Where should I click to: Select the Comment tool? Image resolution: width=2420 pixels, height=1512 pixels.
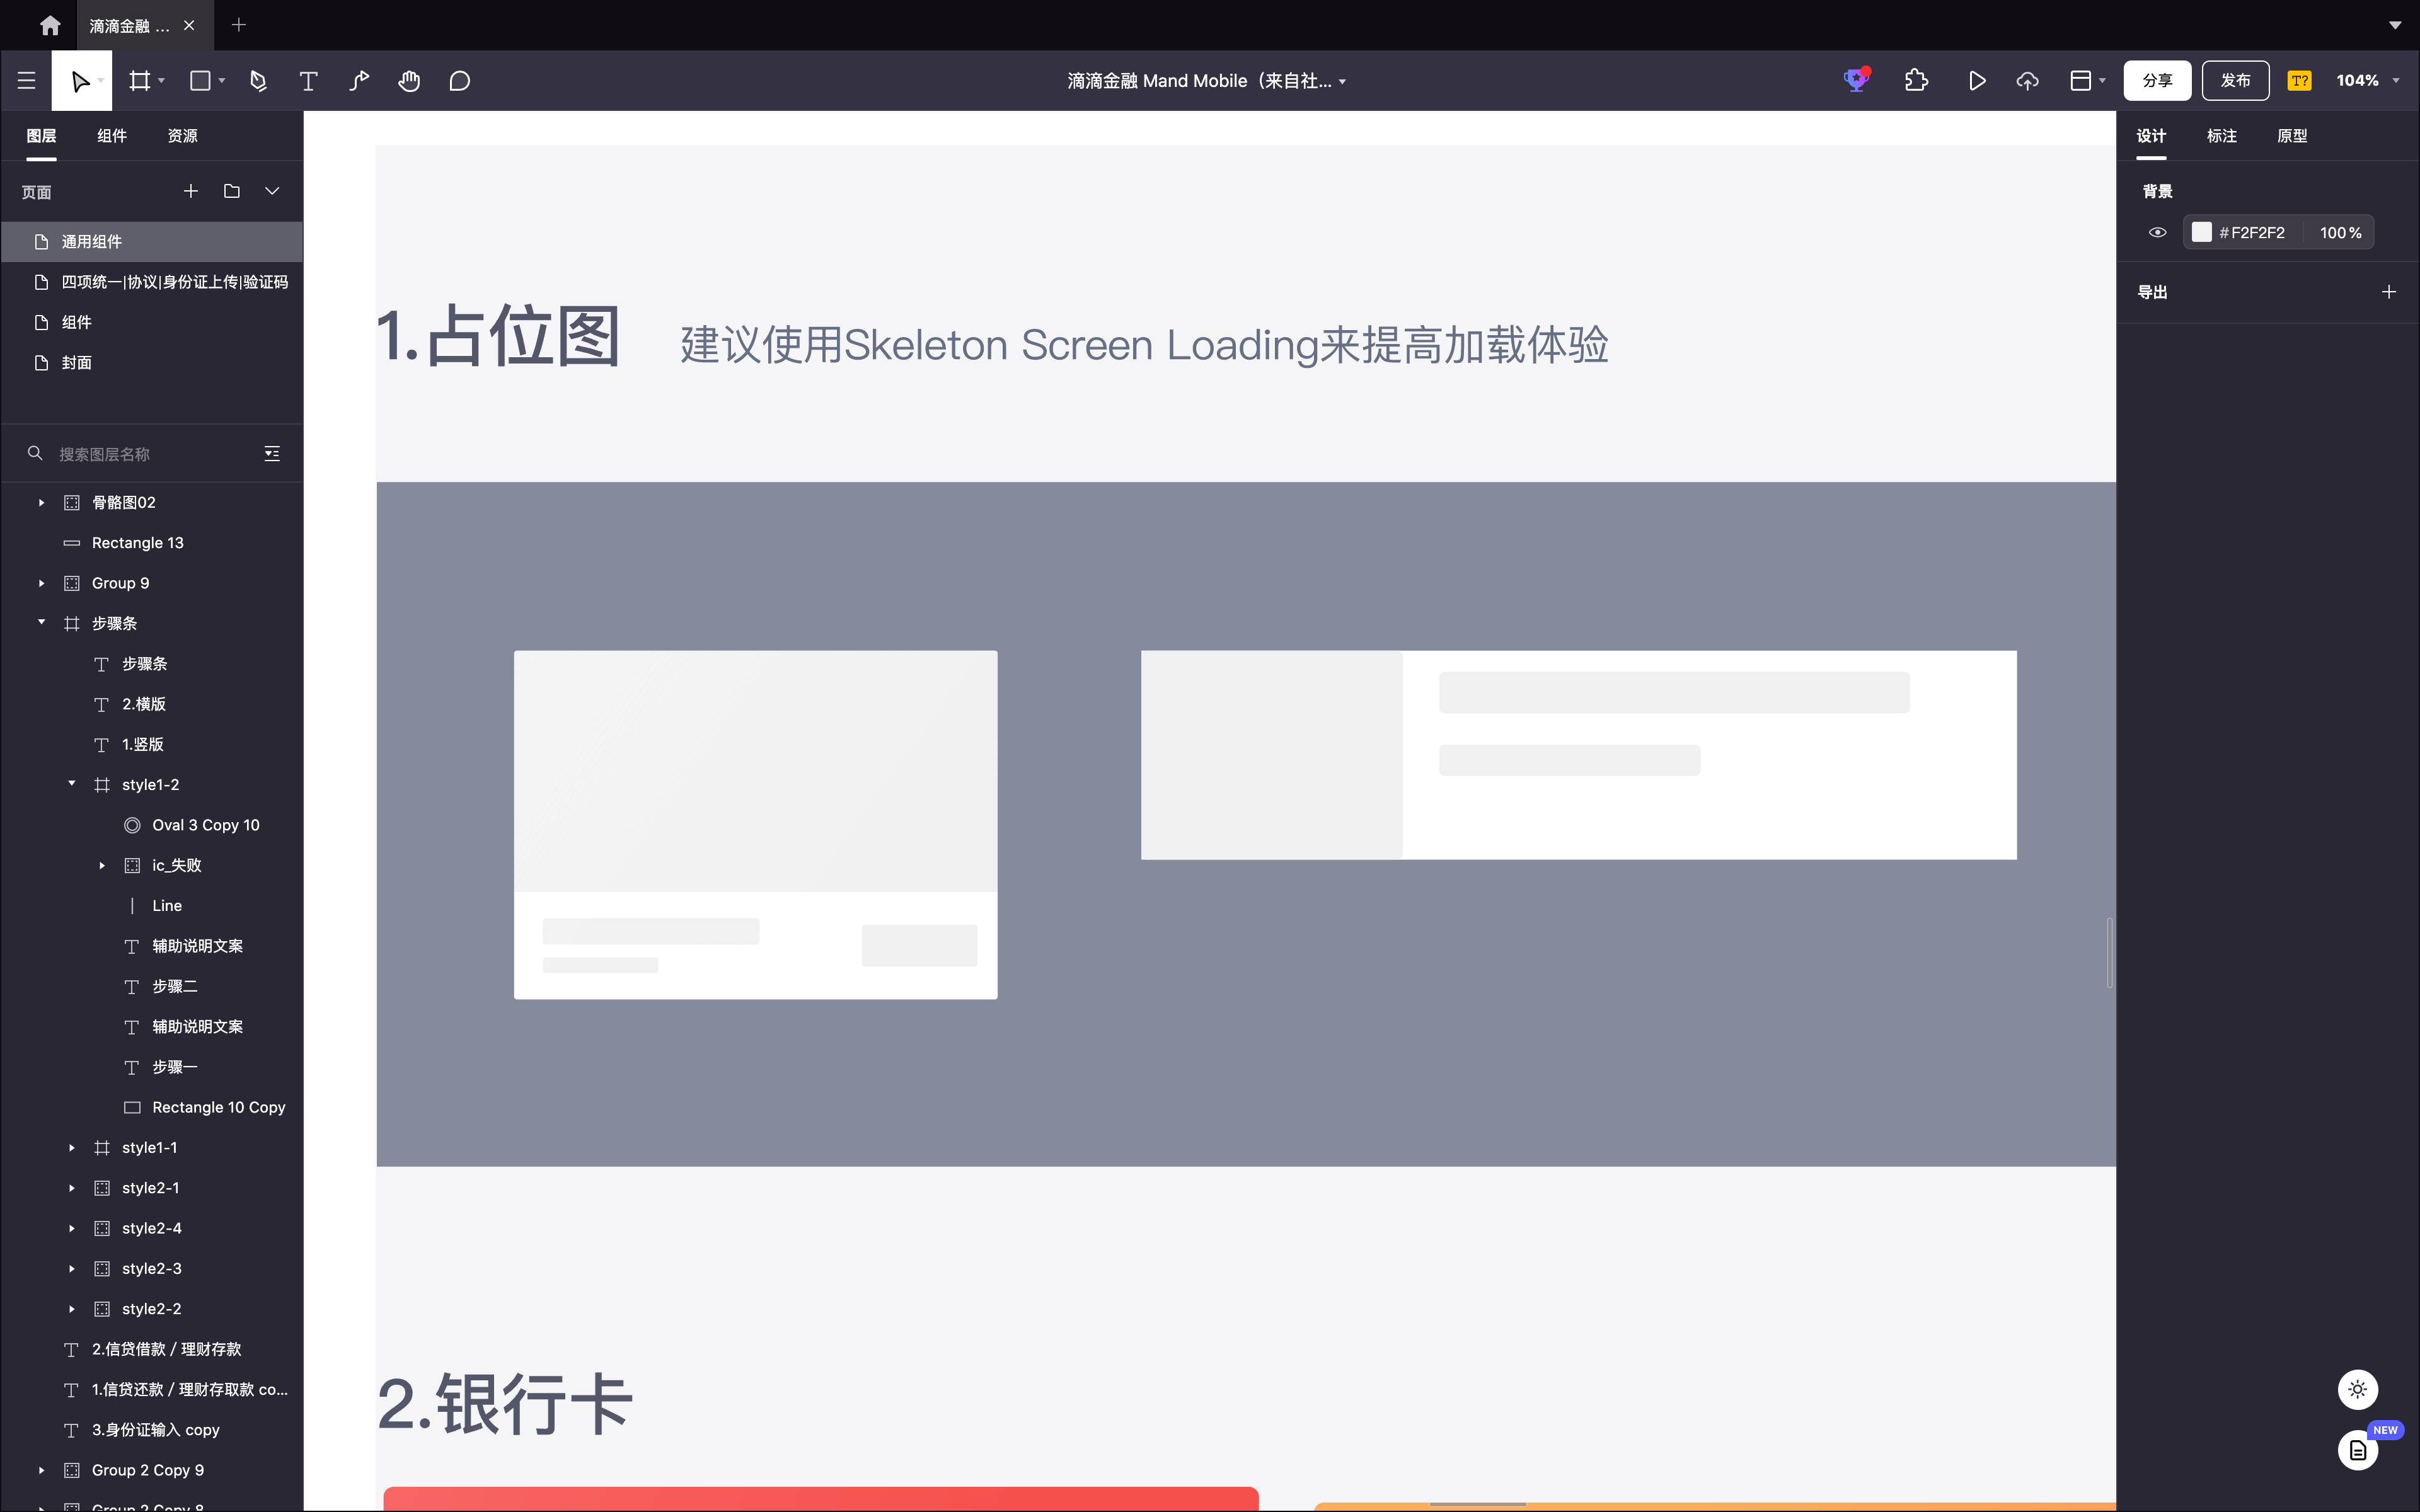[x=460, y=81]
